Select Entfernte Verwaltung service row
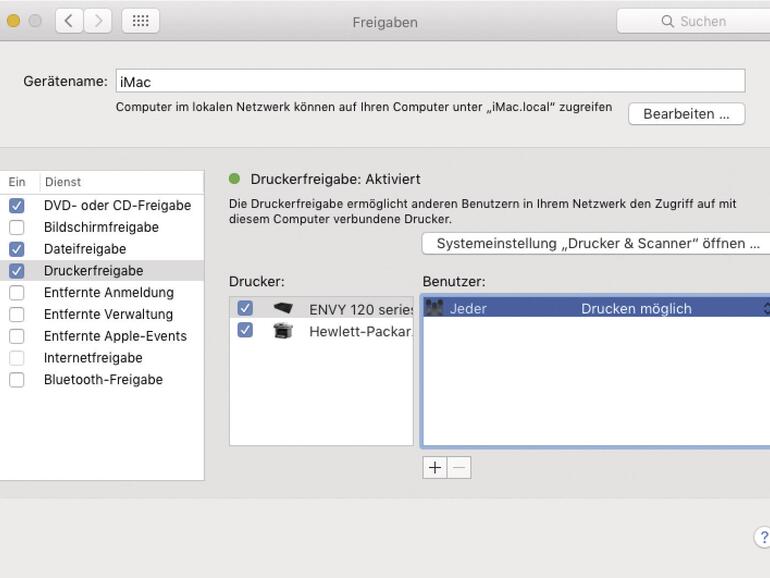Viewport: 770px width, 578px height. (x=102, y=314)
